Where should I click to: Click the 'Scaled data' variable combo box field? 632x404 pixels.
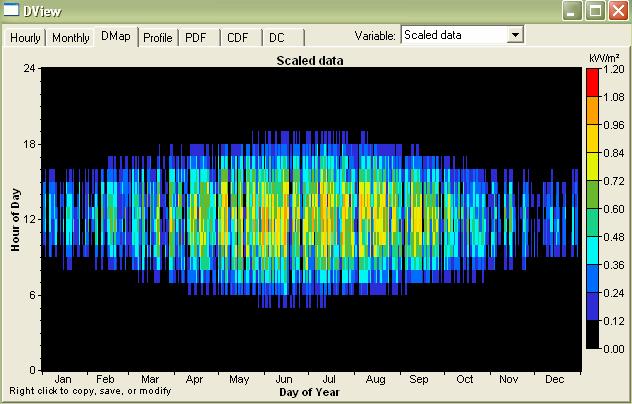[x=454, y=35]
